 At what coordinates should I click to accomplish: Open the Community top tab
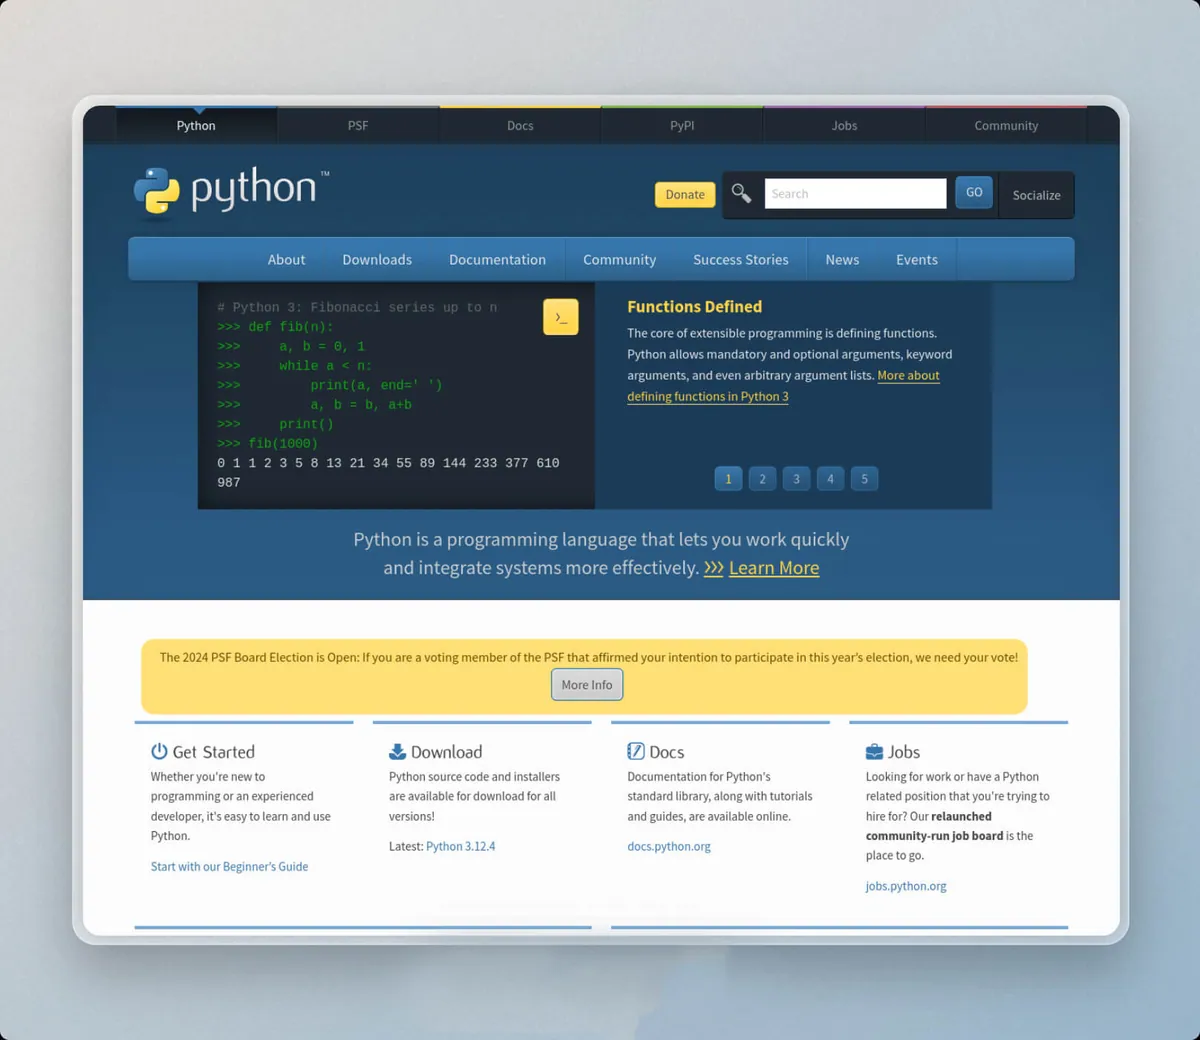click(1006, 125)
